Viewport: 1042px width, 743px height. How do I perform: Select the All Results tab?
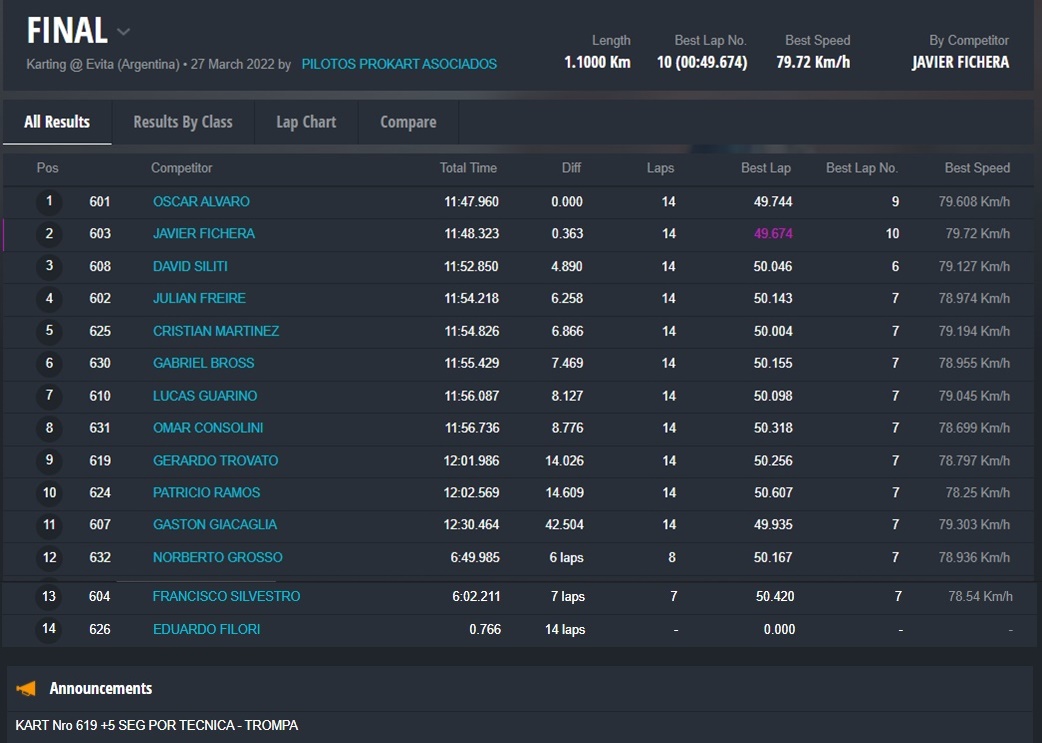[x=57, y=122]
